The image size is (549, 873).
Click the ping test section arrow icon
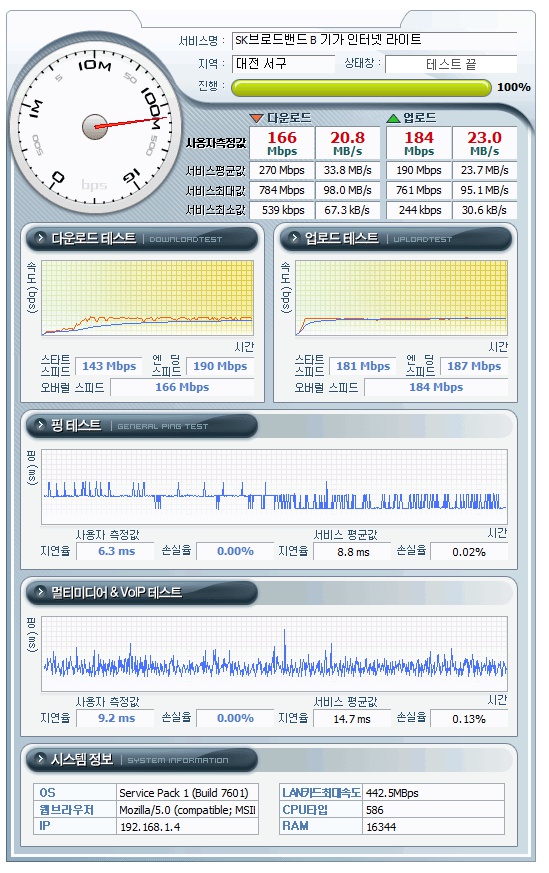[40, 425]
